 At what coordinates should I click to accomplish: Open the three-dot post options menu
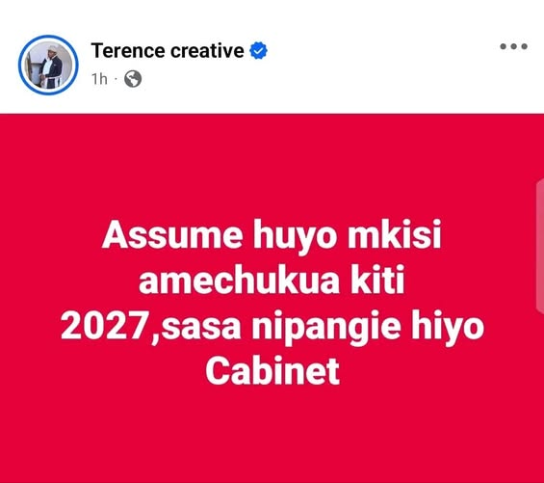point(513,46)
